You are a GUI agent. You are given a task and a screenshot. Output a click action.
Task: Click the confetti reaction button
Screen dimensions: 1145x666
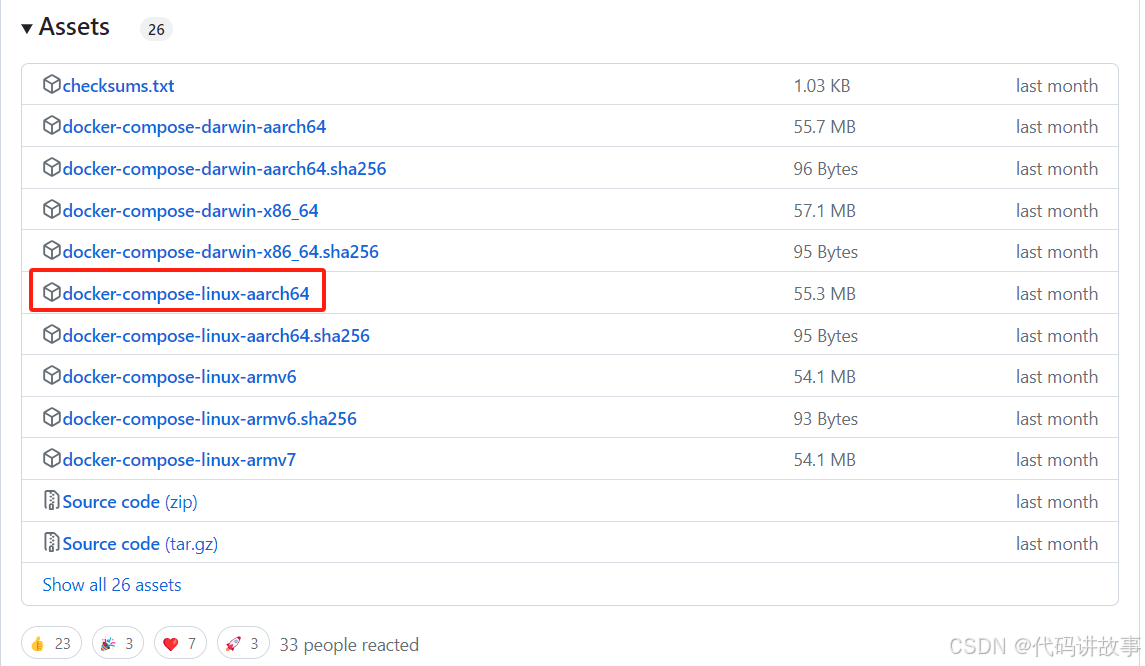(117, 642)
